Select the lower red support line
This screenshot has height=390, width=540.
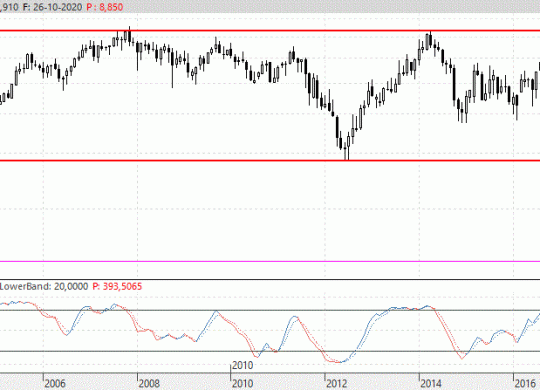click(270, 160)
